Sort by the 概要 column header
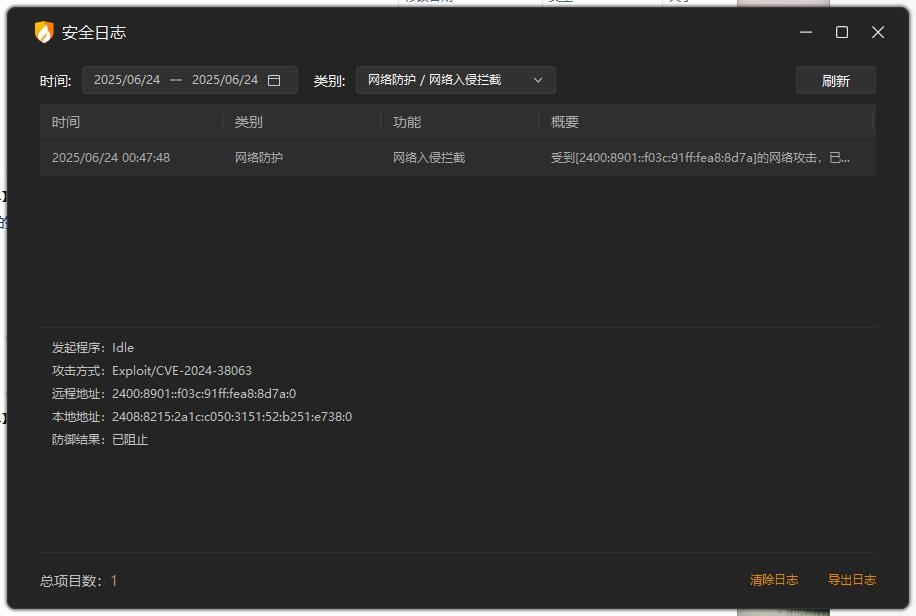Screen dimensions: 916x616 [x=565, y=122]
